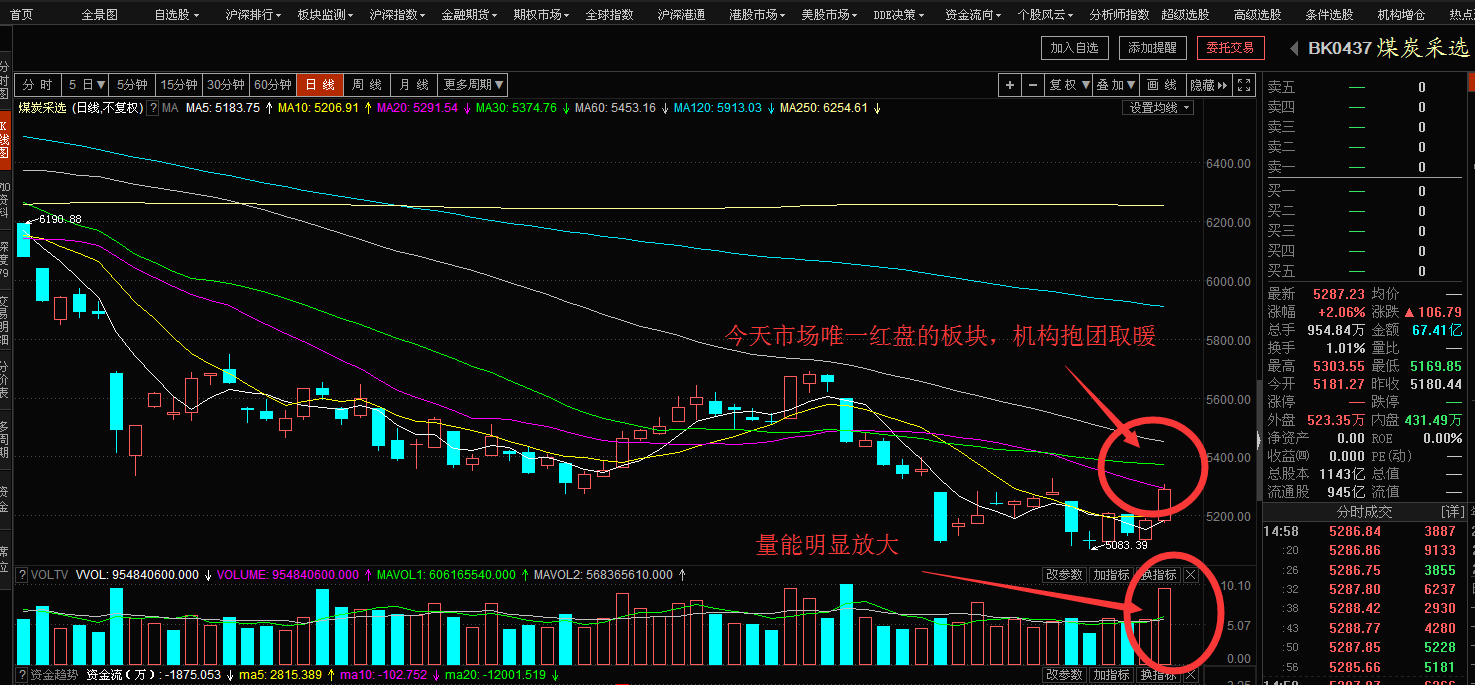Select the 日线 period

click(x=320, y=85)
